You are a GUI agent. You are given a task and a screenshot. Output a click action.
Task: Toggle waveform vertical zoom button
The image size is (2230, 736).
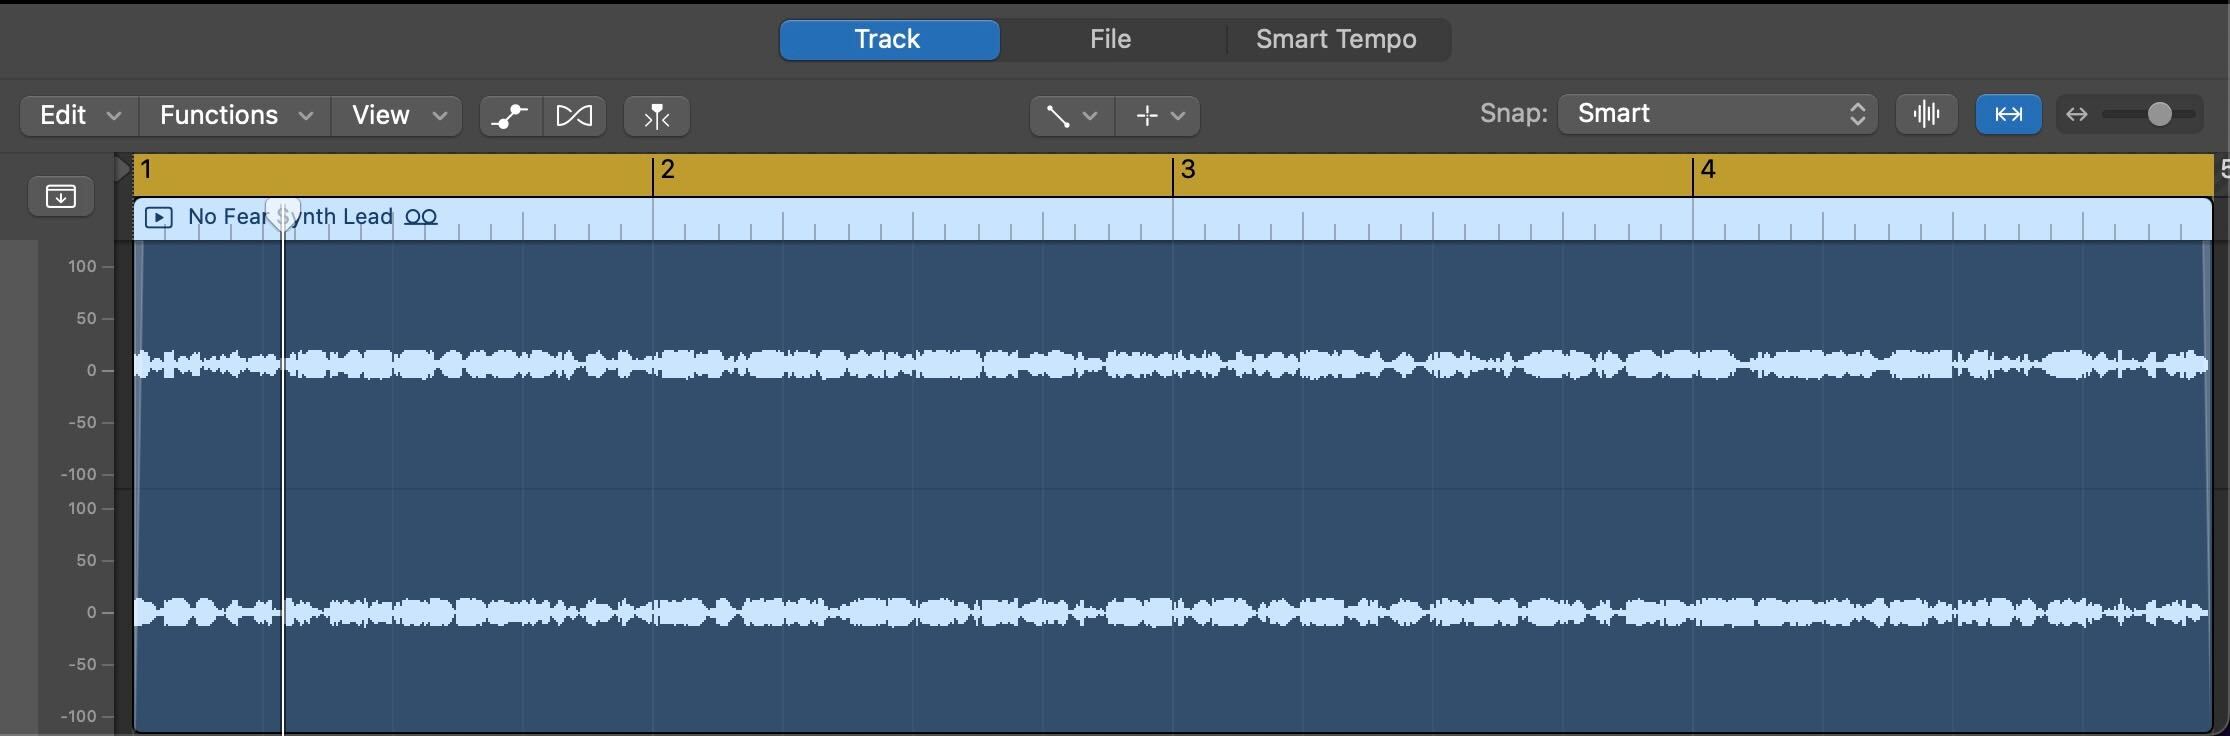pyautogui.click(x=1926, y=114)
